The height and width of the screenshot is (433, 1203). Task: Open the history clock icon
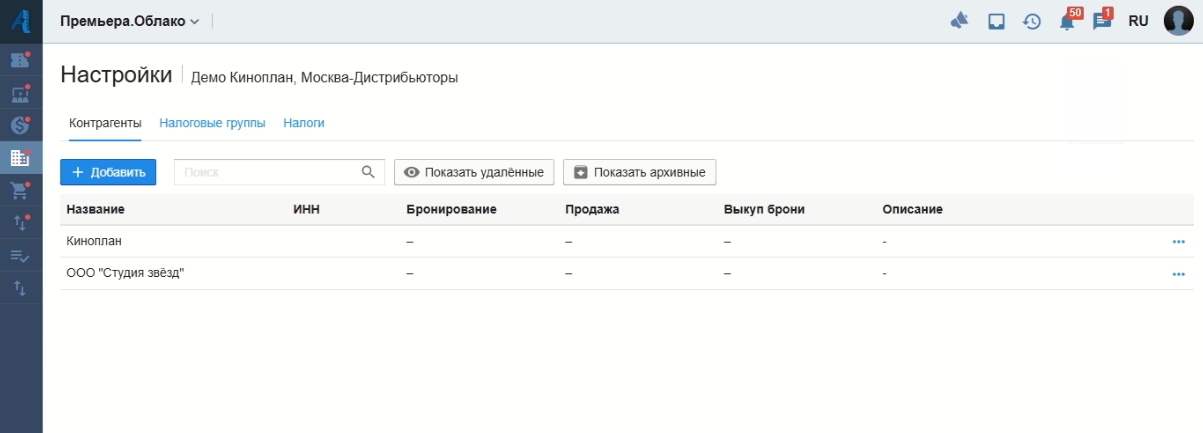pos(1032,21)
